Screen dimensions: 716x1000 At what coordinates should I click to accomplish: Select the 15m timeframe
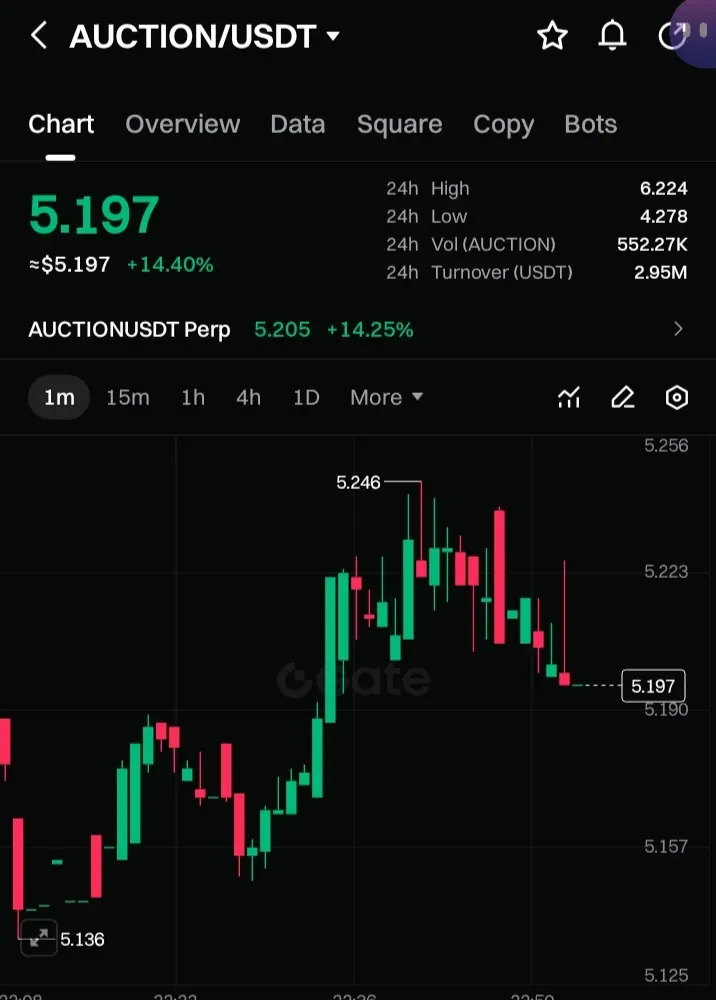coord(128,397)
